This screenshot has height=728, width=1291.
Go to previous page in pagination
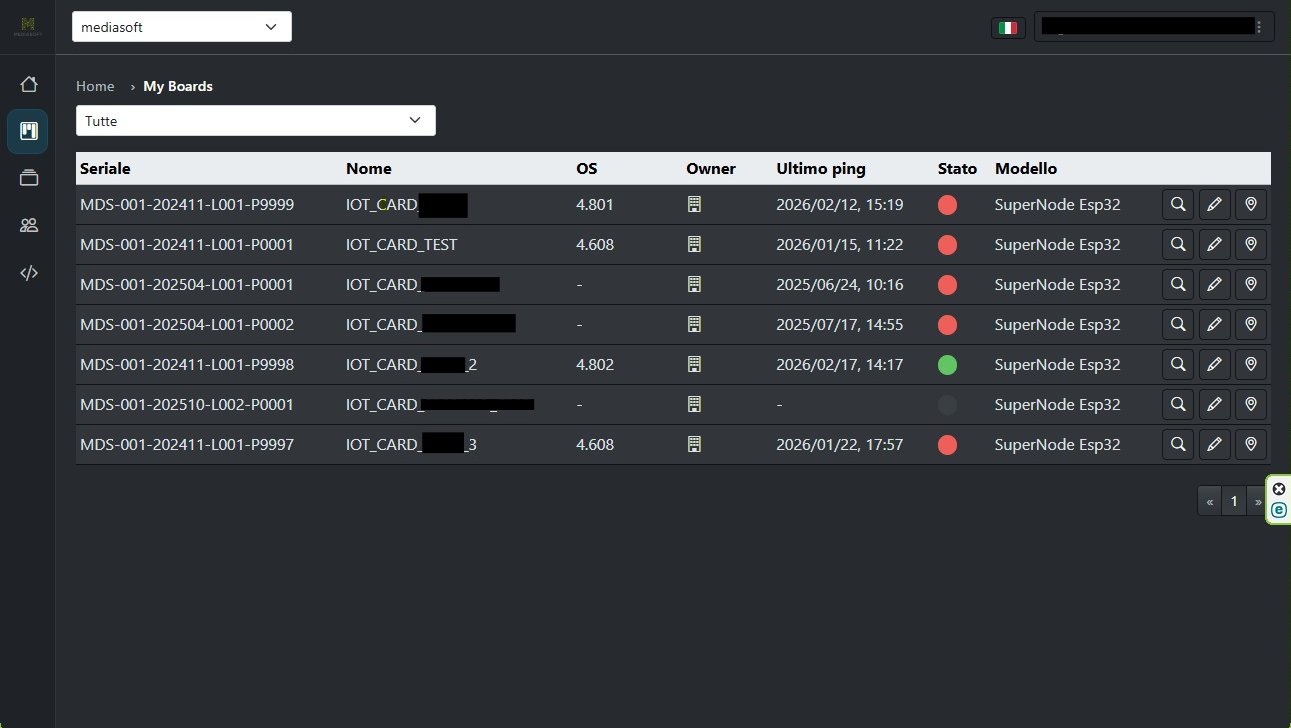tap(1210, 502)
